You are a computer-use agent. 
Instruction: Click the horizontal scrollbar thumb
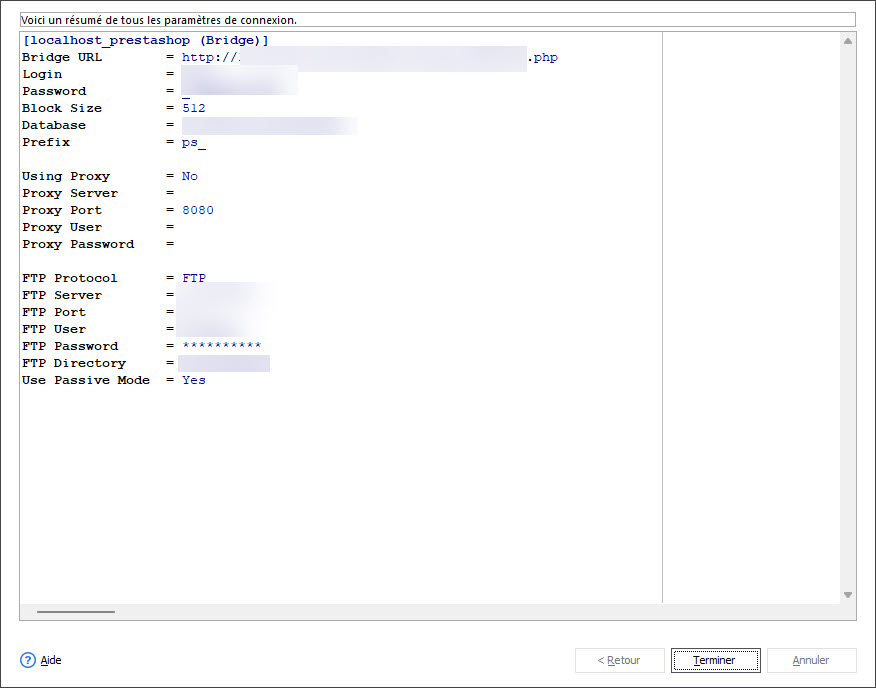(76, 612)
